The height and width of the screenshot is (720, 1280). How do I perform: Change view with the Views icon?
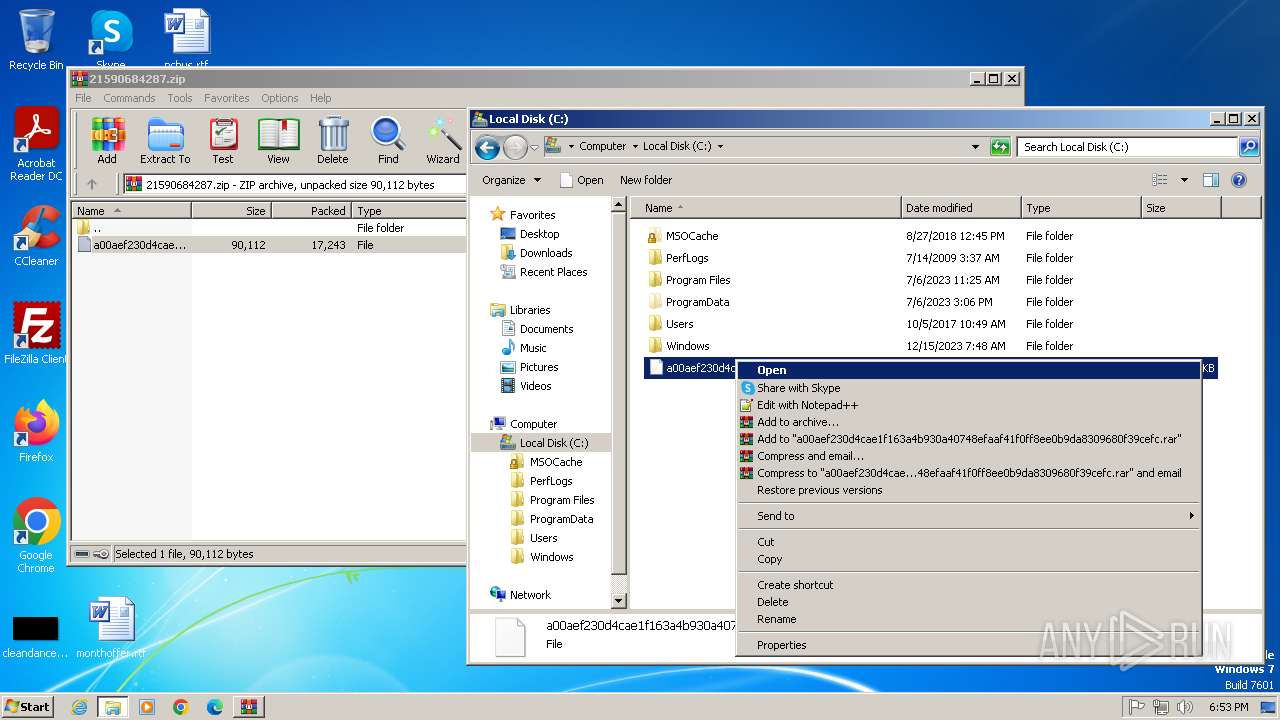(x=1160, y=180)
